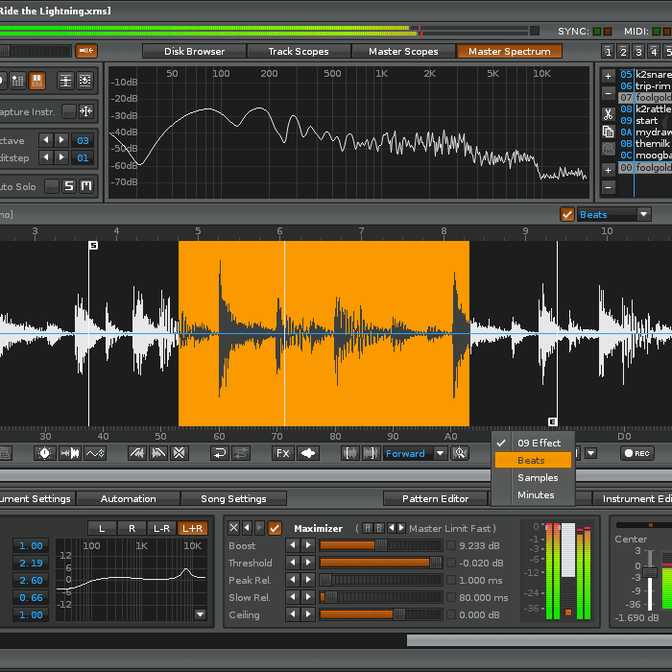The width and height of the screenshot is (672, 672).
Task: Click the fade out sample icon
Action: coord(158,453)
